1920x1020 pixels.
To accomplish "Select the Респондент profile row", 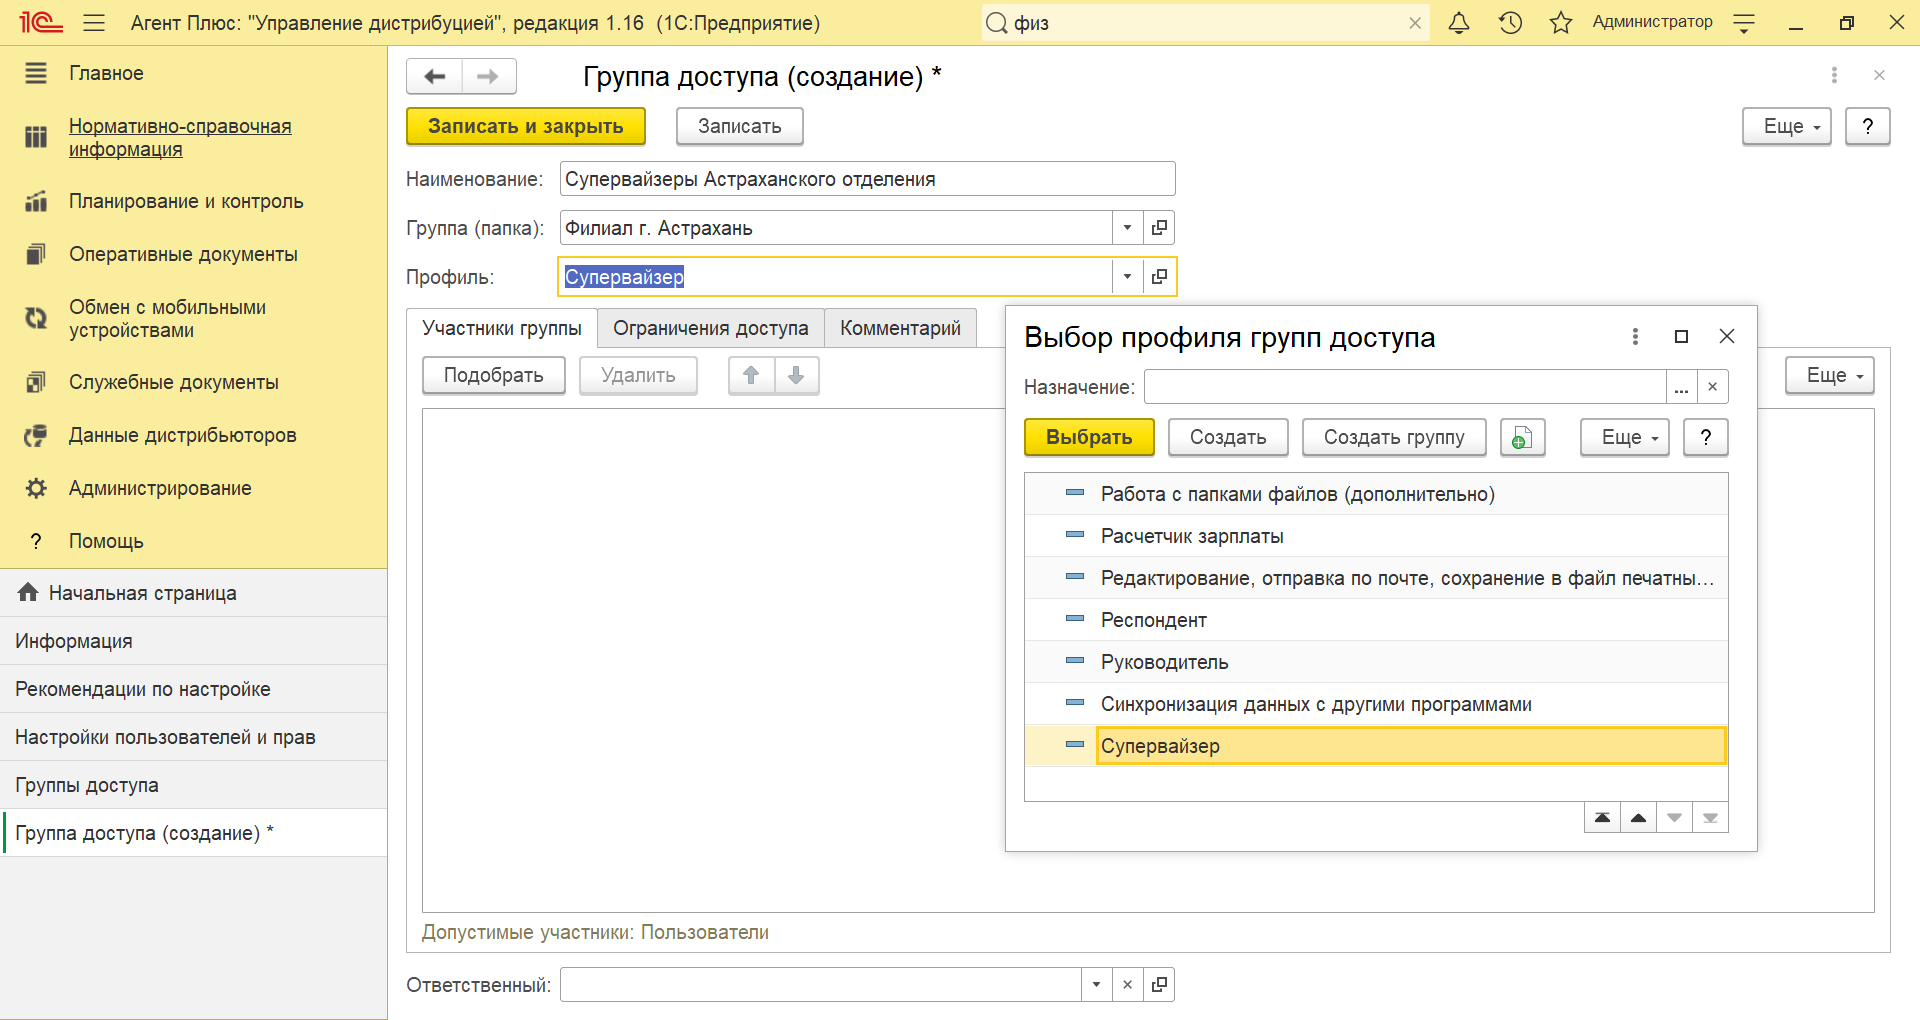I will (1376, 620).
